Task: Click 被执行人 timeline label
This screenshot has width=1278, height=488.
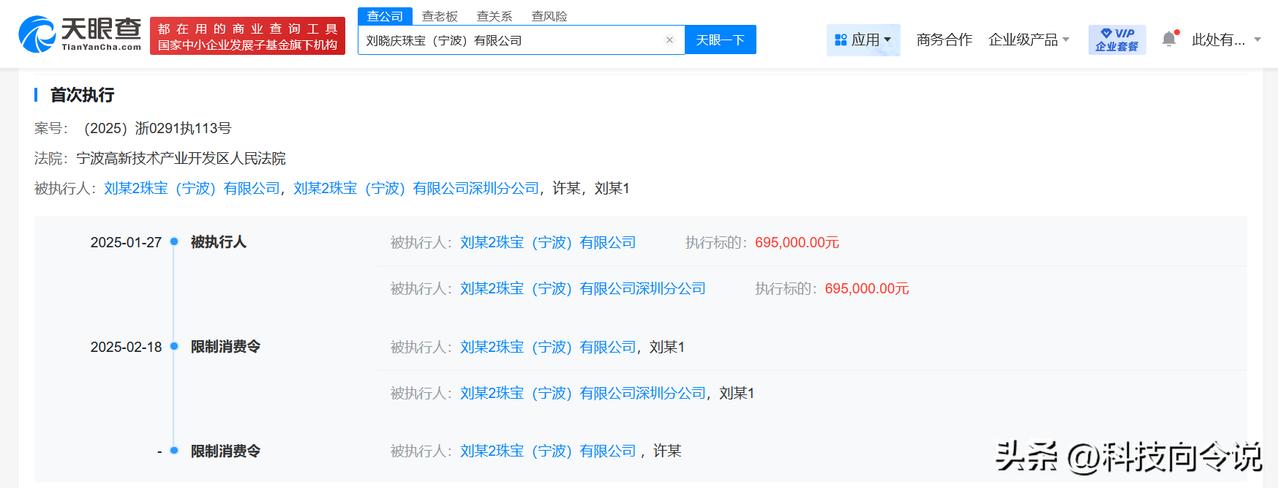Action: (x=218, y=242)
